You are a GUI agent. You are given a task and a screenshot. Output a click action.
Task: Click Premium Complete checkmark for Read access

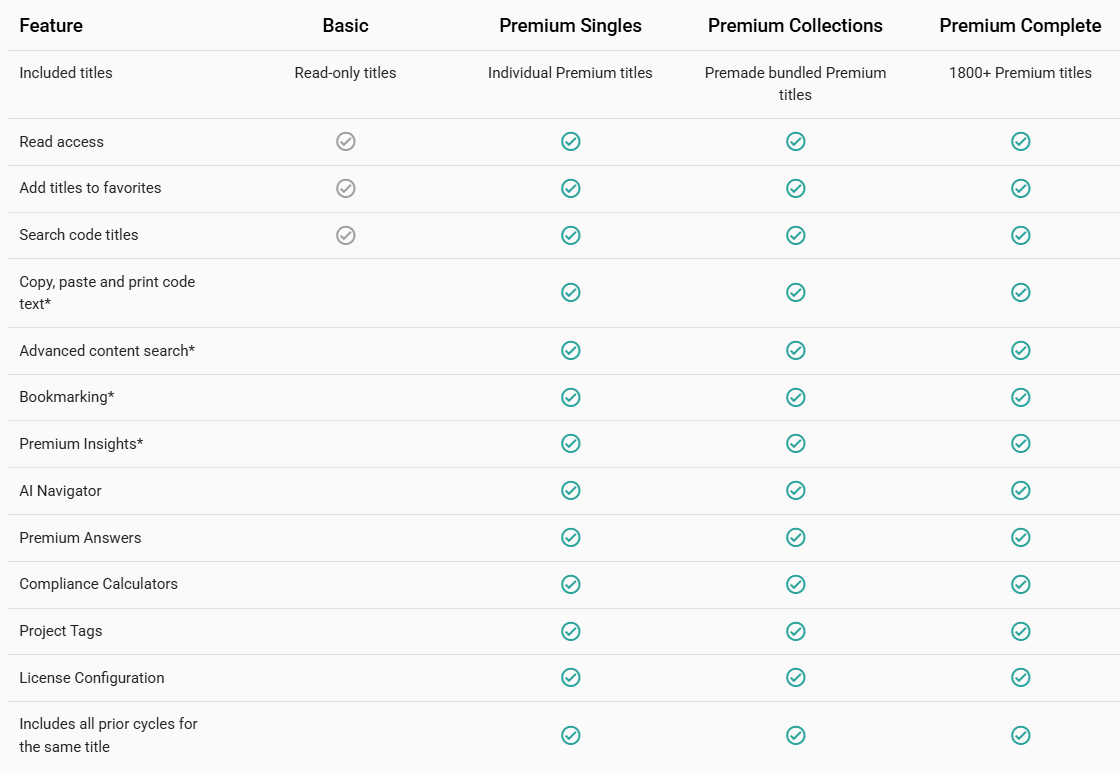point(1021,141)
